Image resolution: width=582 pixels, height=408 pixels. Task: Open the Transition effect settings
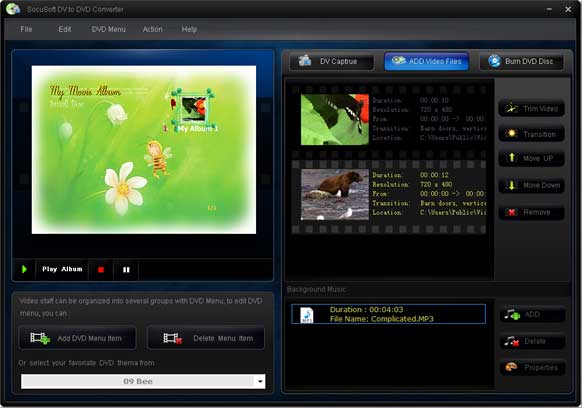[x=532, y=134]
